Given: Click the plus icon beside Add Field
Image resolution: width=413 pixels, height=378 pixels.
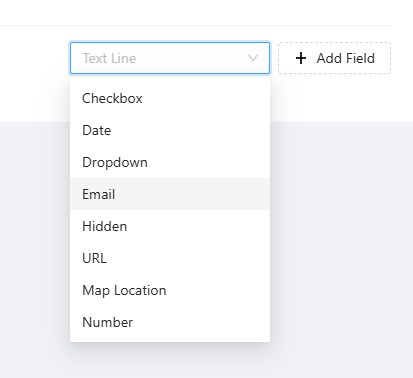Looking at the screenshot, I should 301,58.
